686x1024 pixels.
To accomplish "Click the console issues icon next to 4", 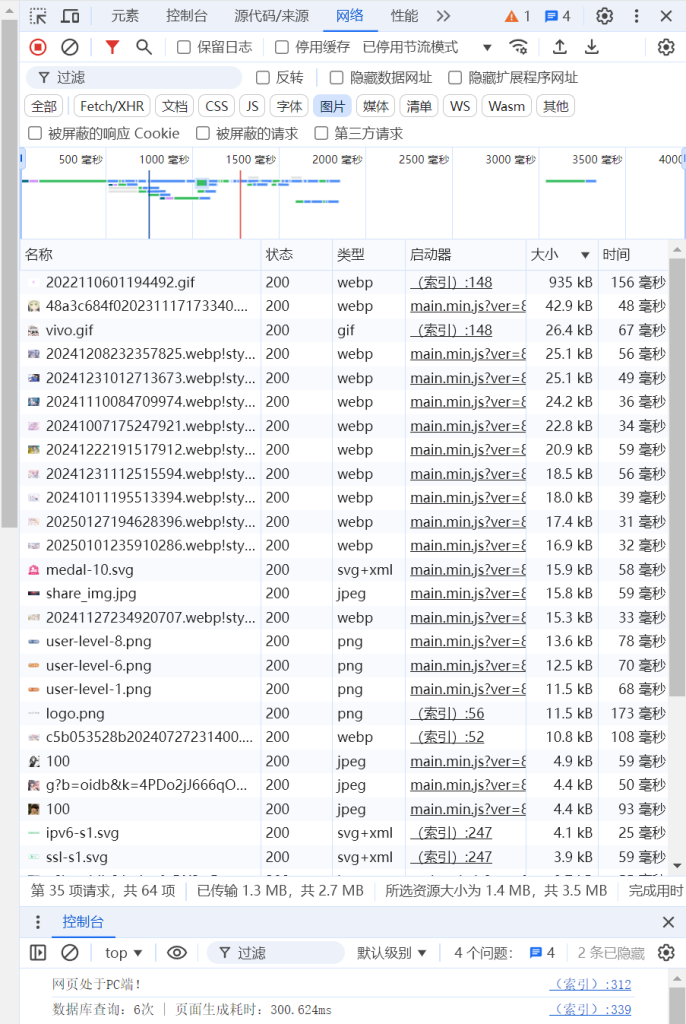I will [536, 953].
